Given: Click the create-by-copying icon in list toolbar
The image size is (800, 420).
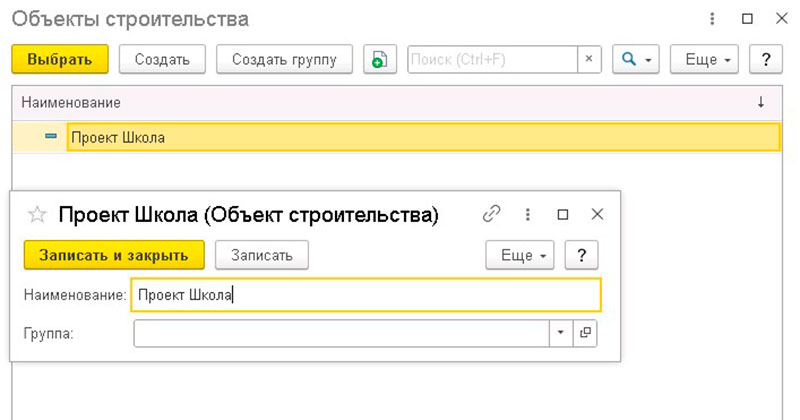Looking at the screenshot, I should click(x=379, y=59).
